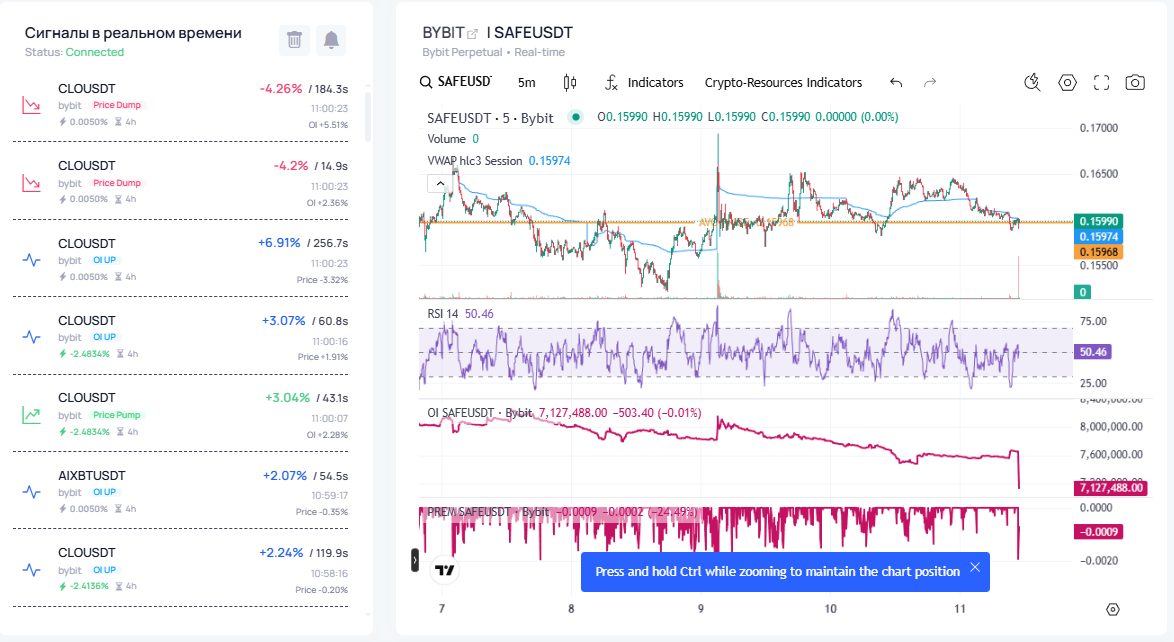
Task: Click the VWAP hlc3 Session legend
Action: tap(475, 161)
